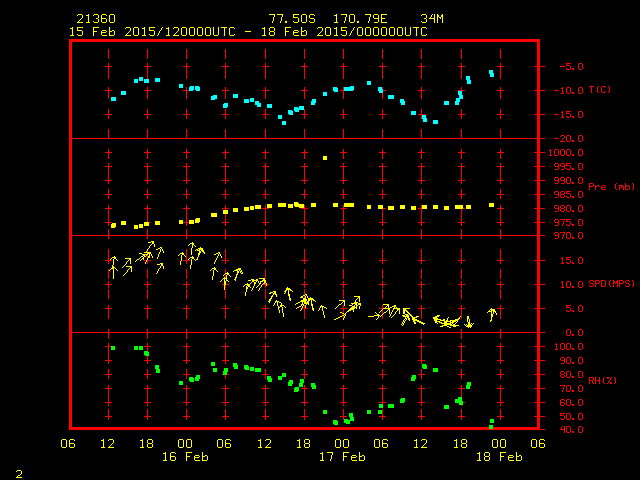Click the 995.0 pressure tick value
Screen dimensions: 640x480
tap(569, 167)
